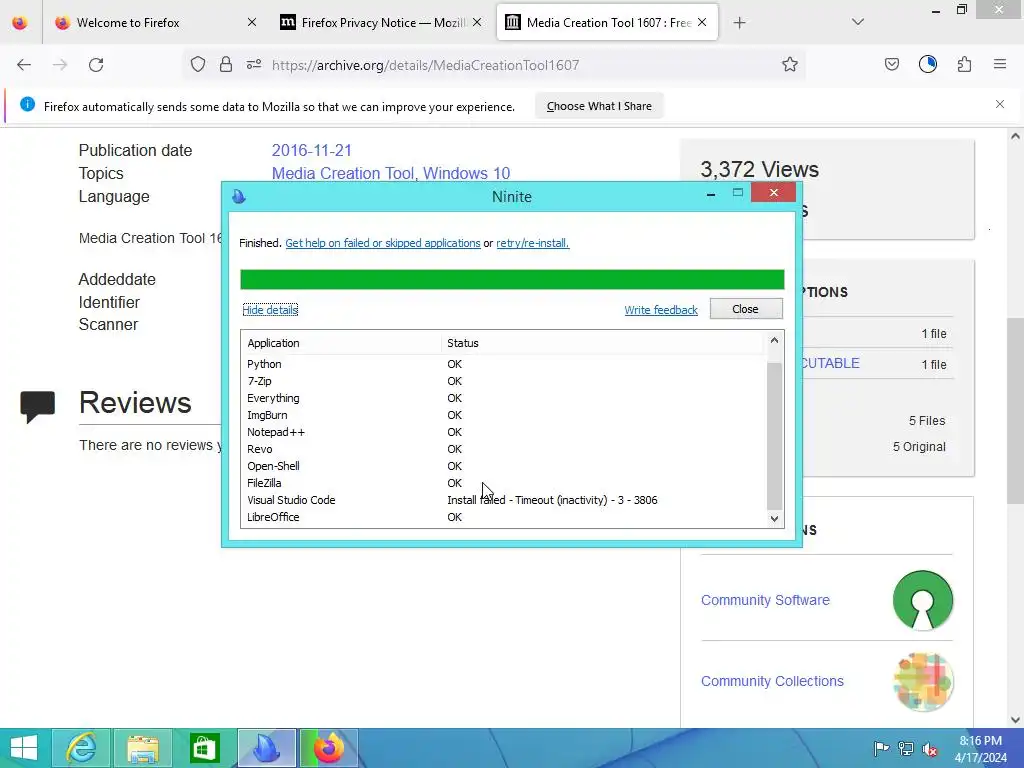The width and height of the screenshot is (1024, 768).
Task: Select the FileZilla row
Action: point(503,483)
